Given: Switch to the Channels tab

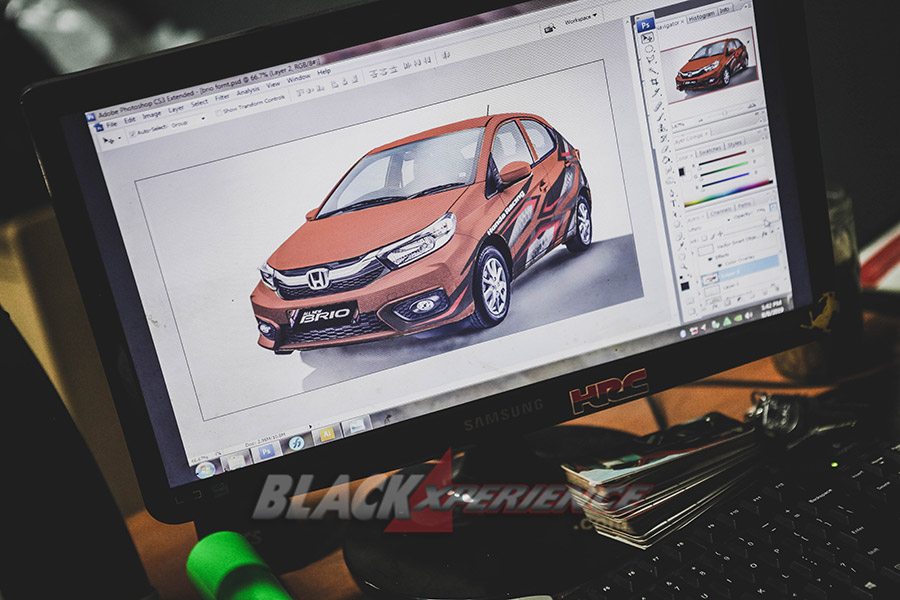Looking at the screenshot, I should (x=720, y=212).
